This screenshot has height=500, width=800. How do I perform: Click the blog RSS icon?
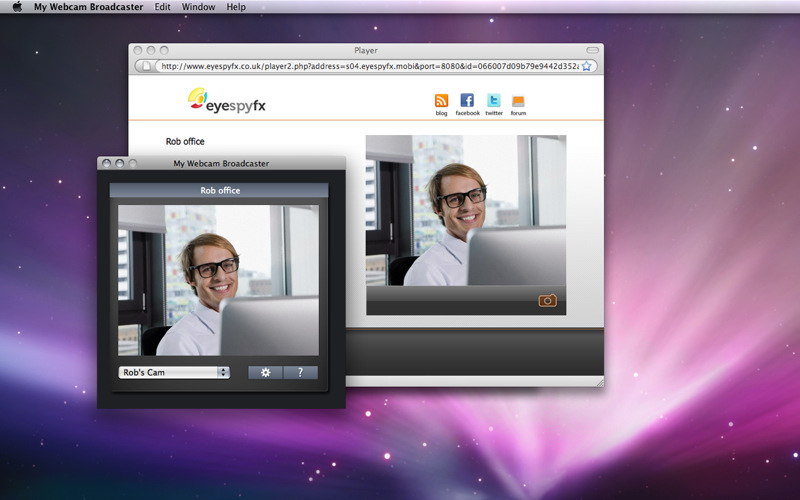(x=441, y=100)
